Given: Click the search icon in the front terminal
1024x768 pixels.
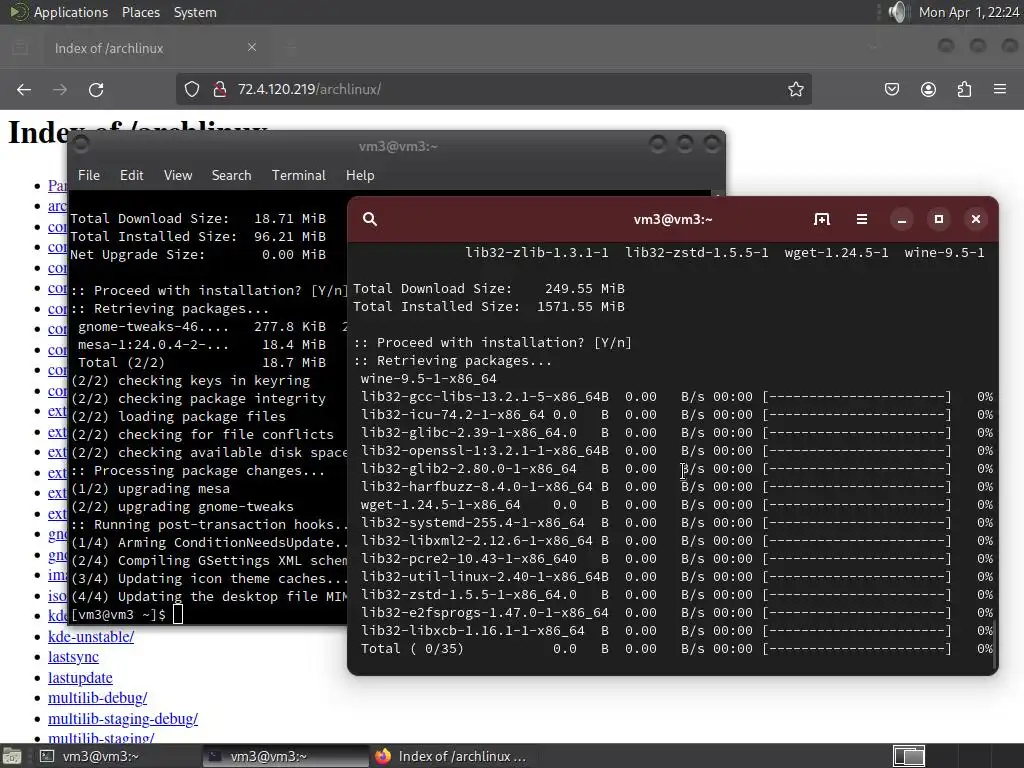Looking at the screenshot, I should 370,219.
